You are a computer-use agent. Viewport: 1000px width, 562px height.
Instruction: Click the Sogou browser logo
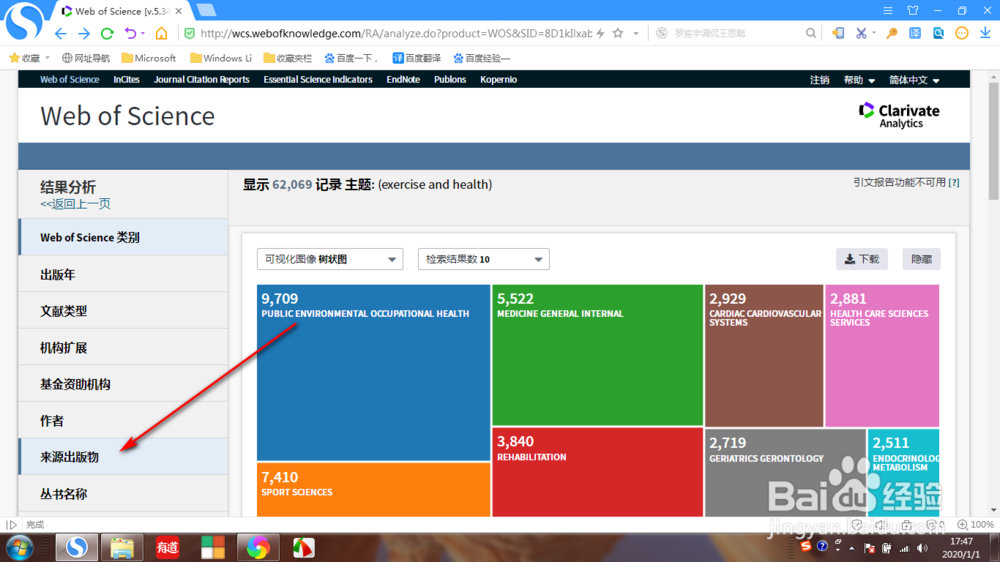pos(24,21)
